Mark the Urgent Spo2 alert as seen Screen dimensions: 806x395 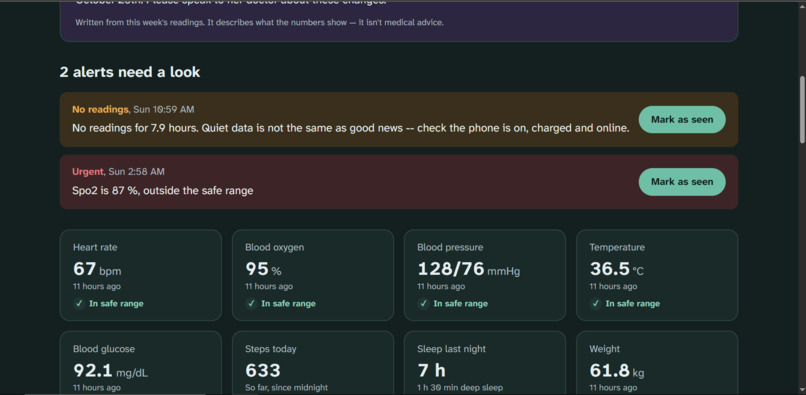[682, 182]
